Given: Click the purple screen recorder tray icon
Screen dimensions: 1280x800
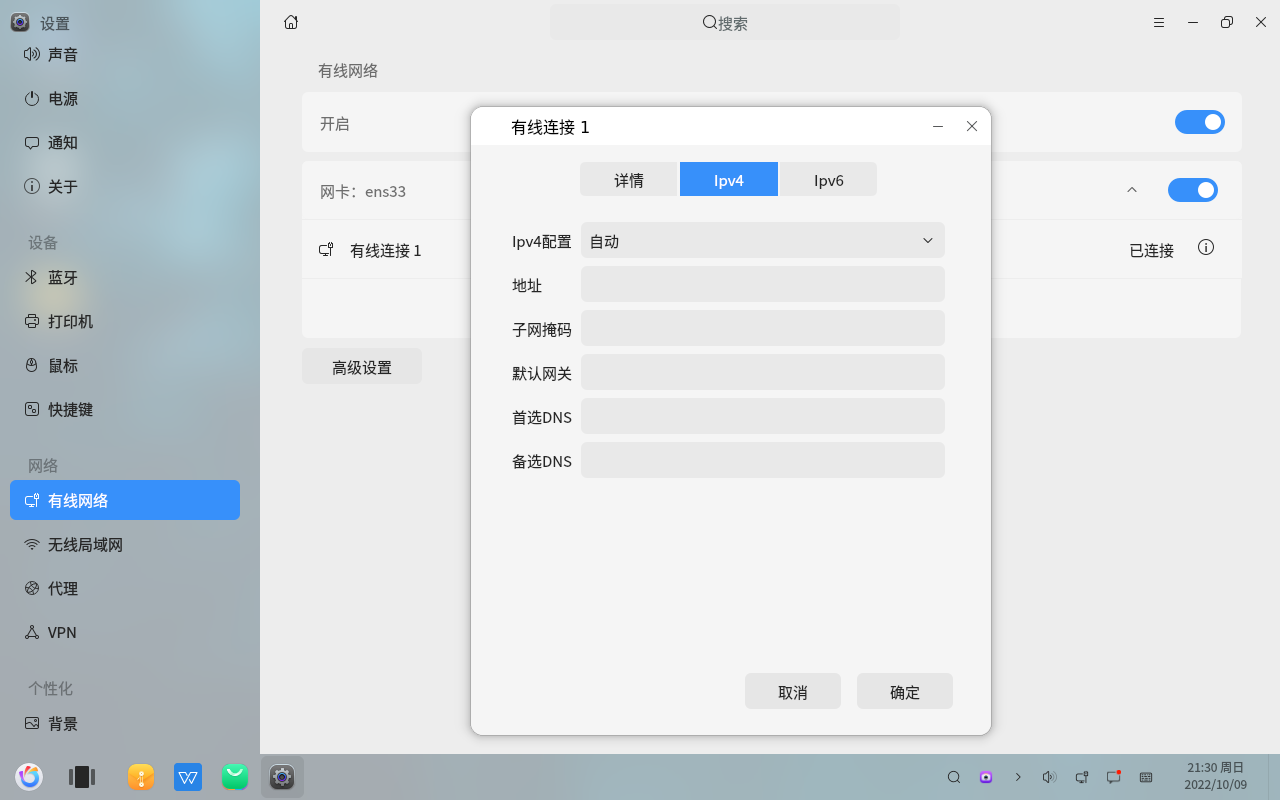Looking at the screenshot, I should (x=986, y=777).
